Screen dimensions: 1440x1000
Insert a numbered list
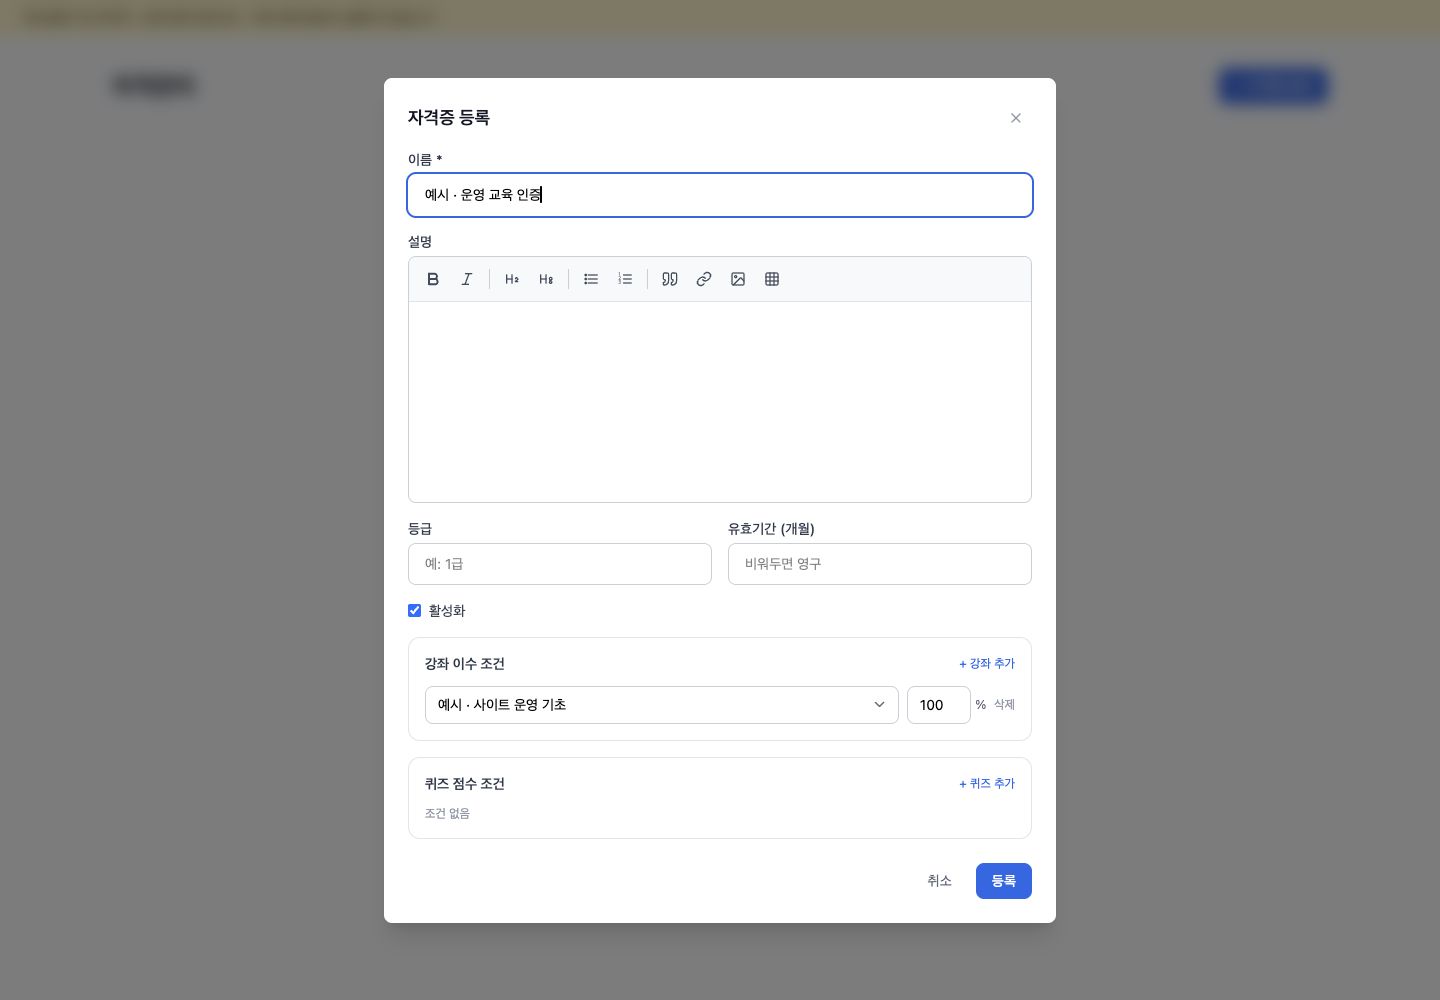625,279
